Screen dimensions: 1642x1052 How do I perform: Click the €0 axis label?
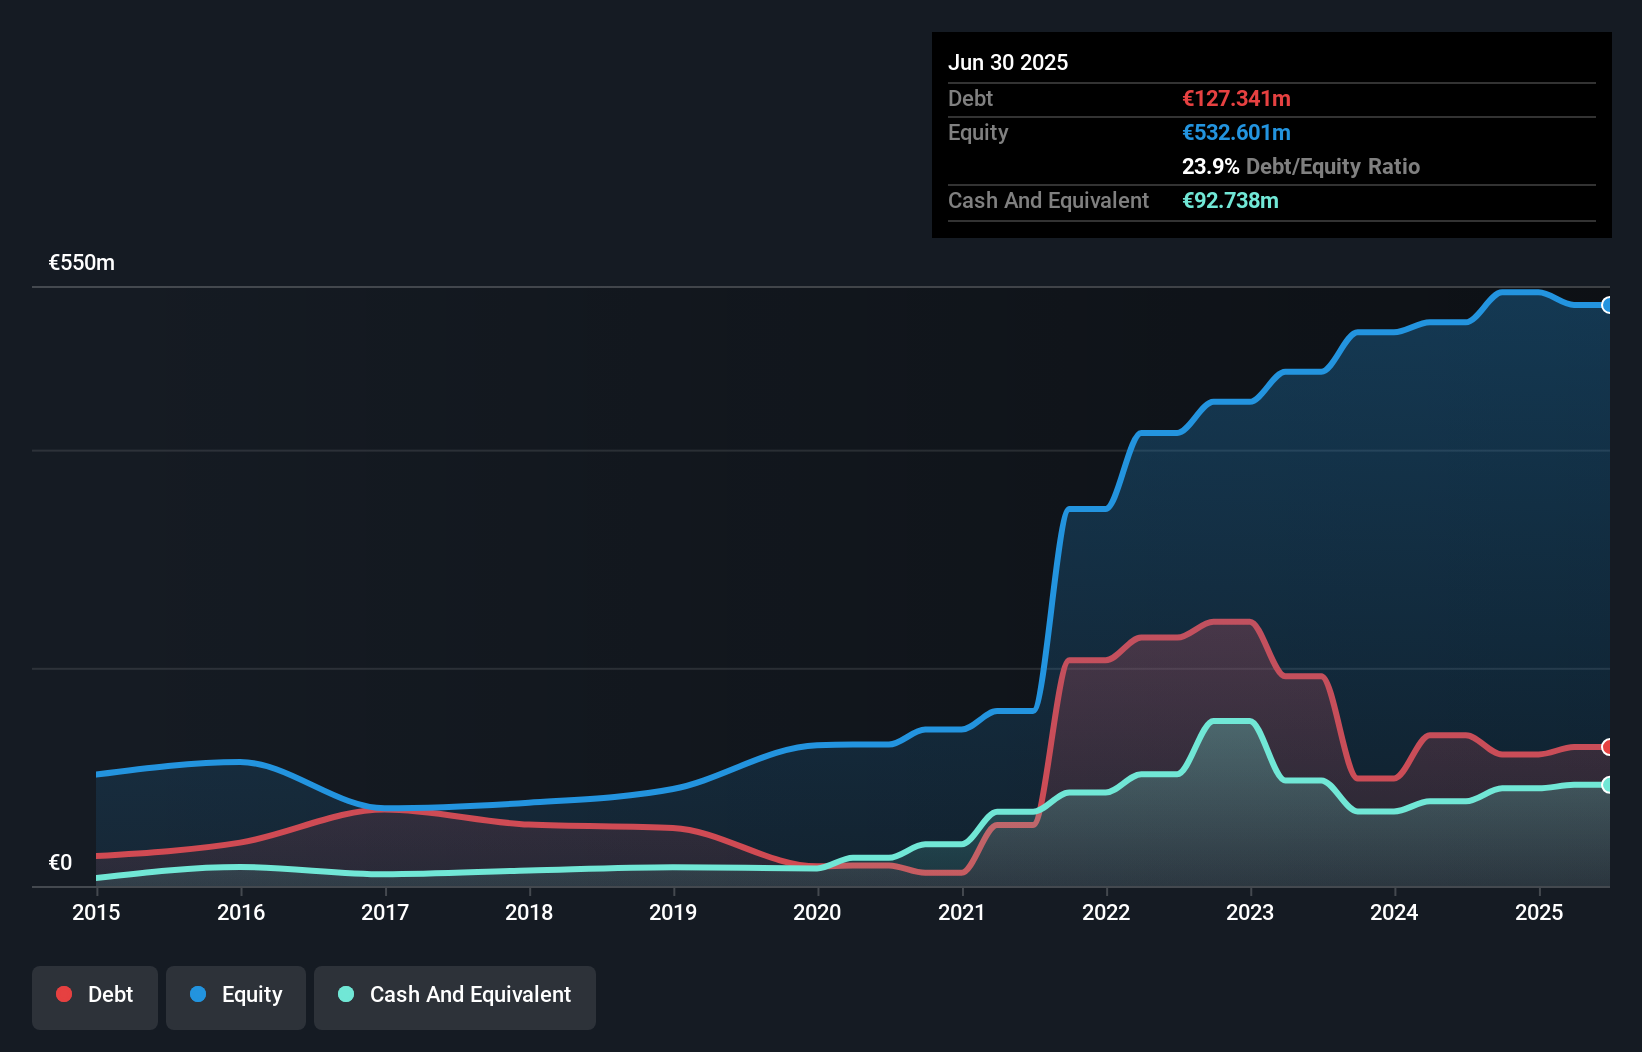(x=60, y=862)
